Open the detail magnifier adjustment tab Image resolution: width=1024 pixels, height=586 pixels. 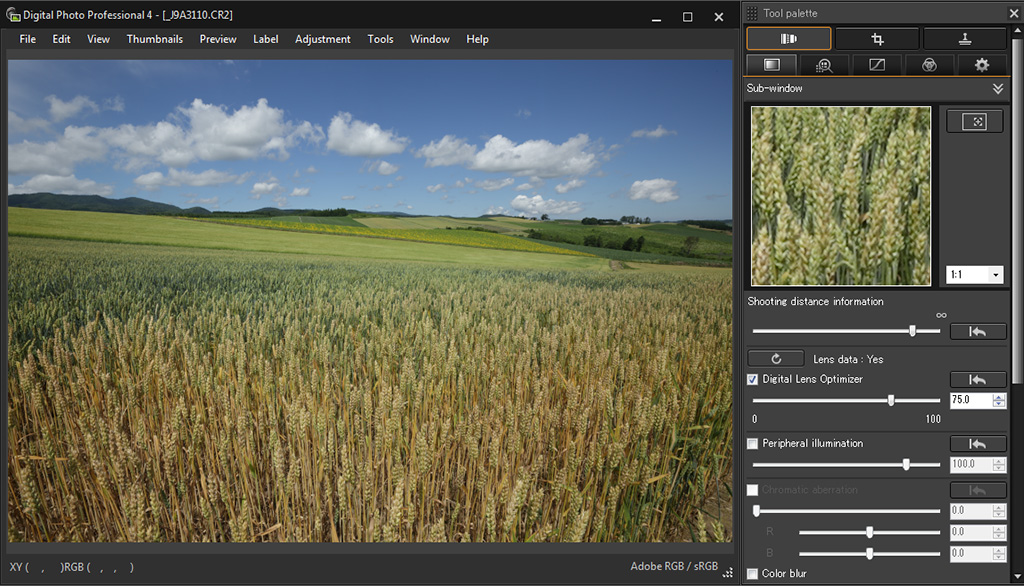tap(824, 65)
